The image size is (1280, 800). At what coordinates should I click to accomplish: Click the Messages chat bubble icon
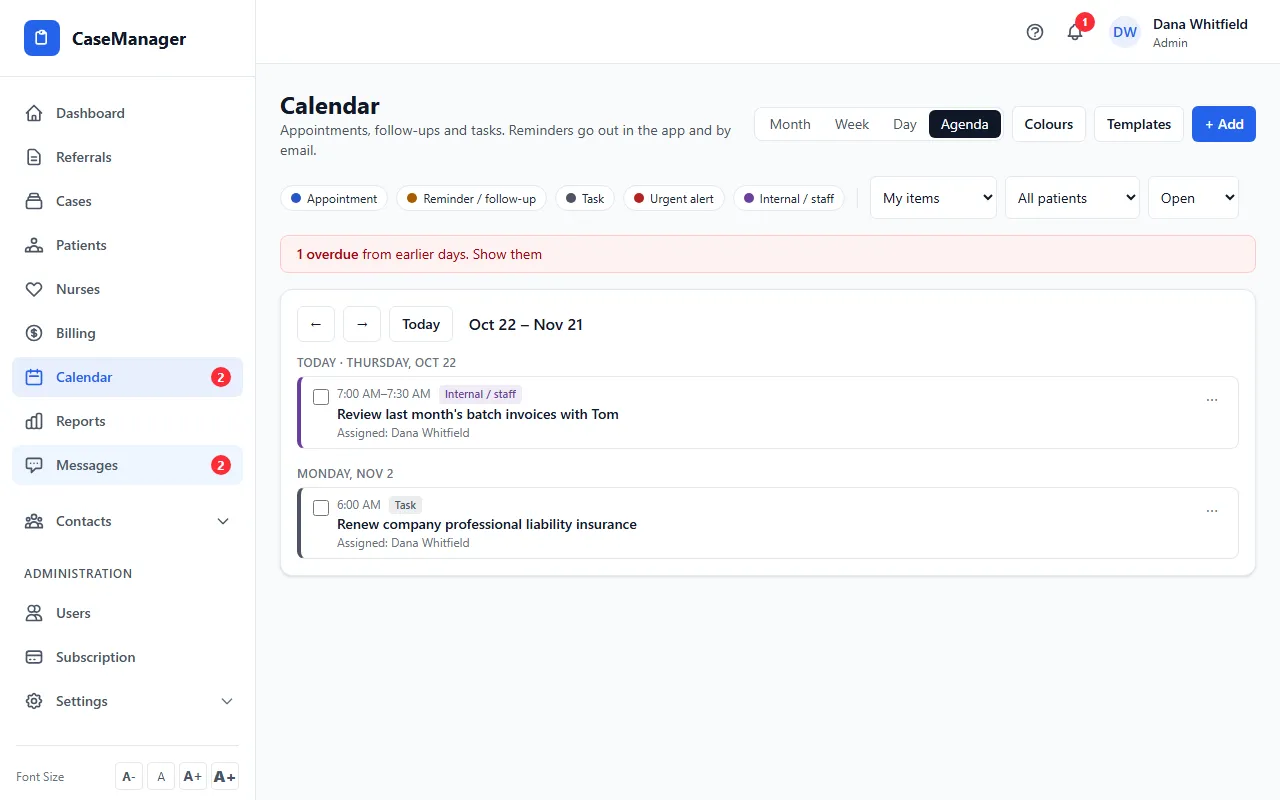(34, 465)
